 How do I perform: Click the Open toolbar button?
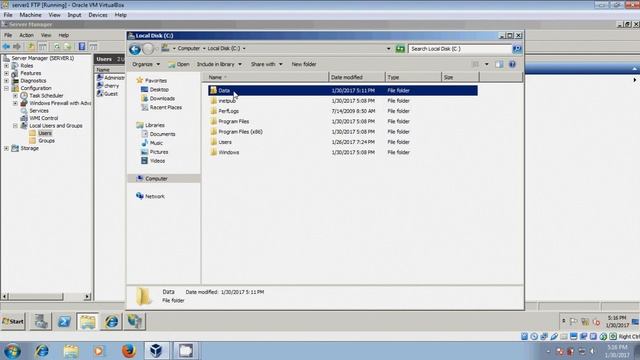(179, 64)
